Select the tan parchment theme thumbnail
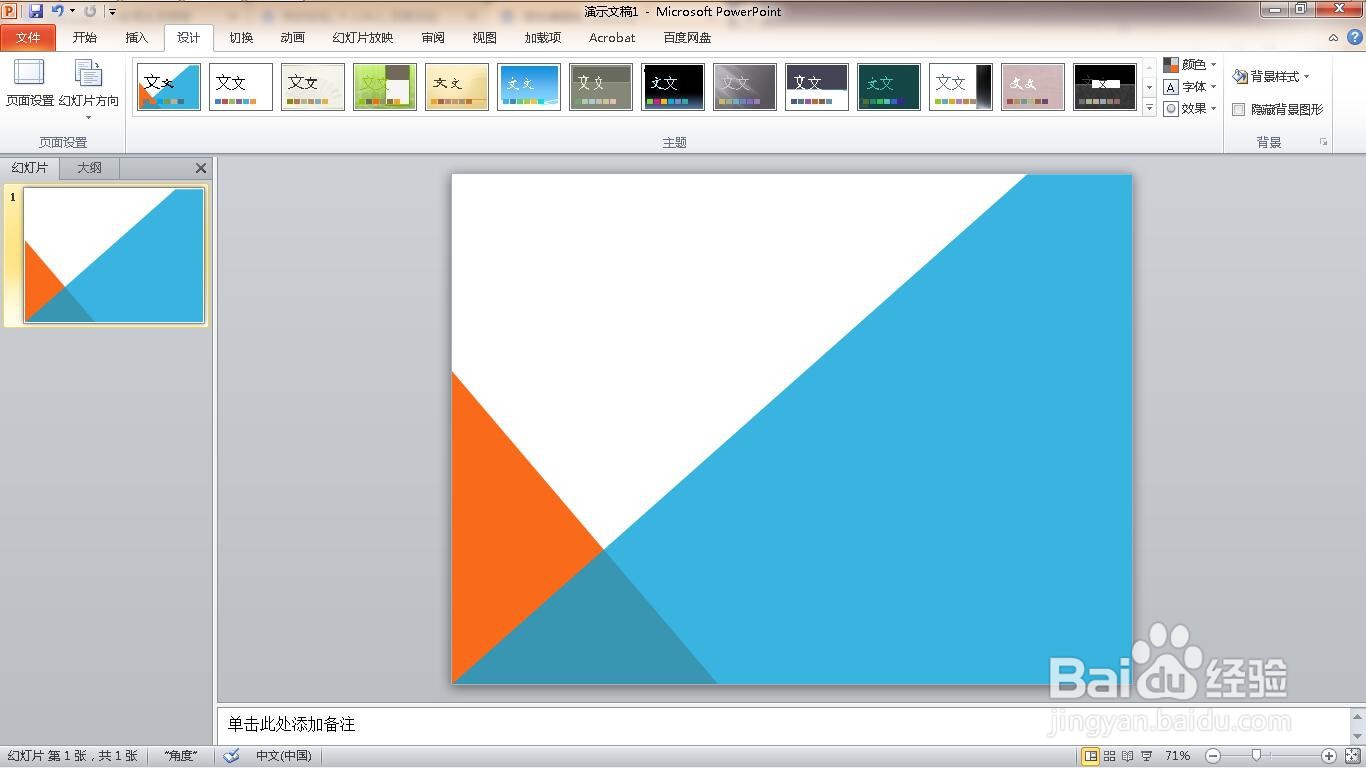The height and width of the screenshot is (768, 1366). pos(457,87)
